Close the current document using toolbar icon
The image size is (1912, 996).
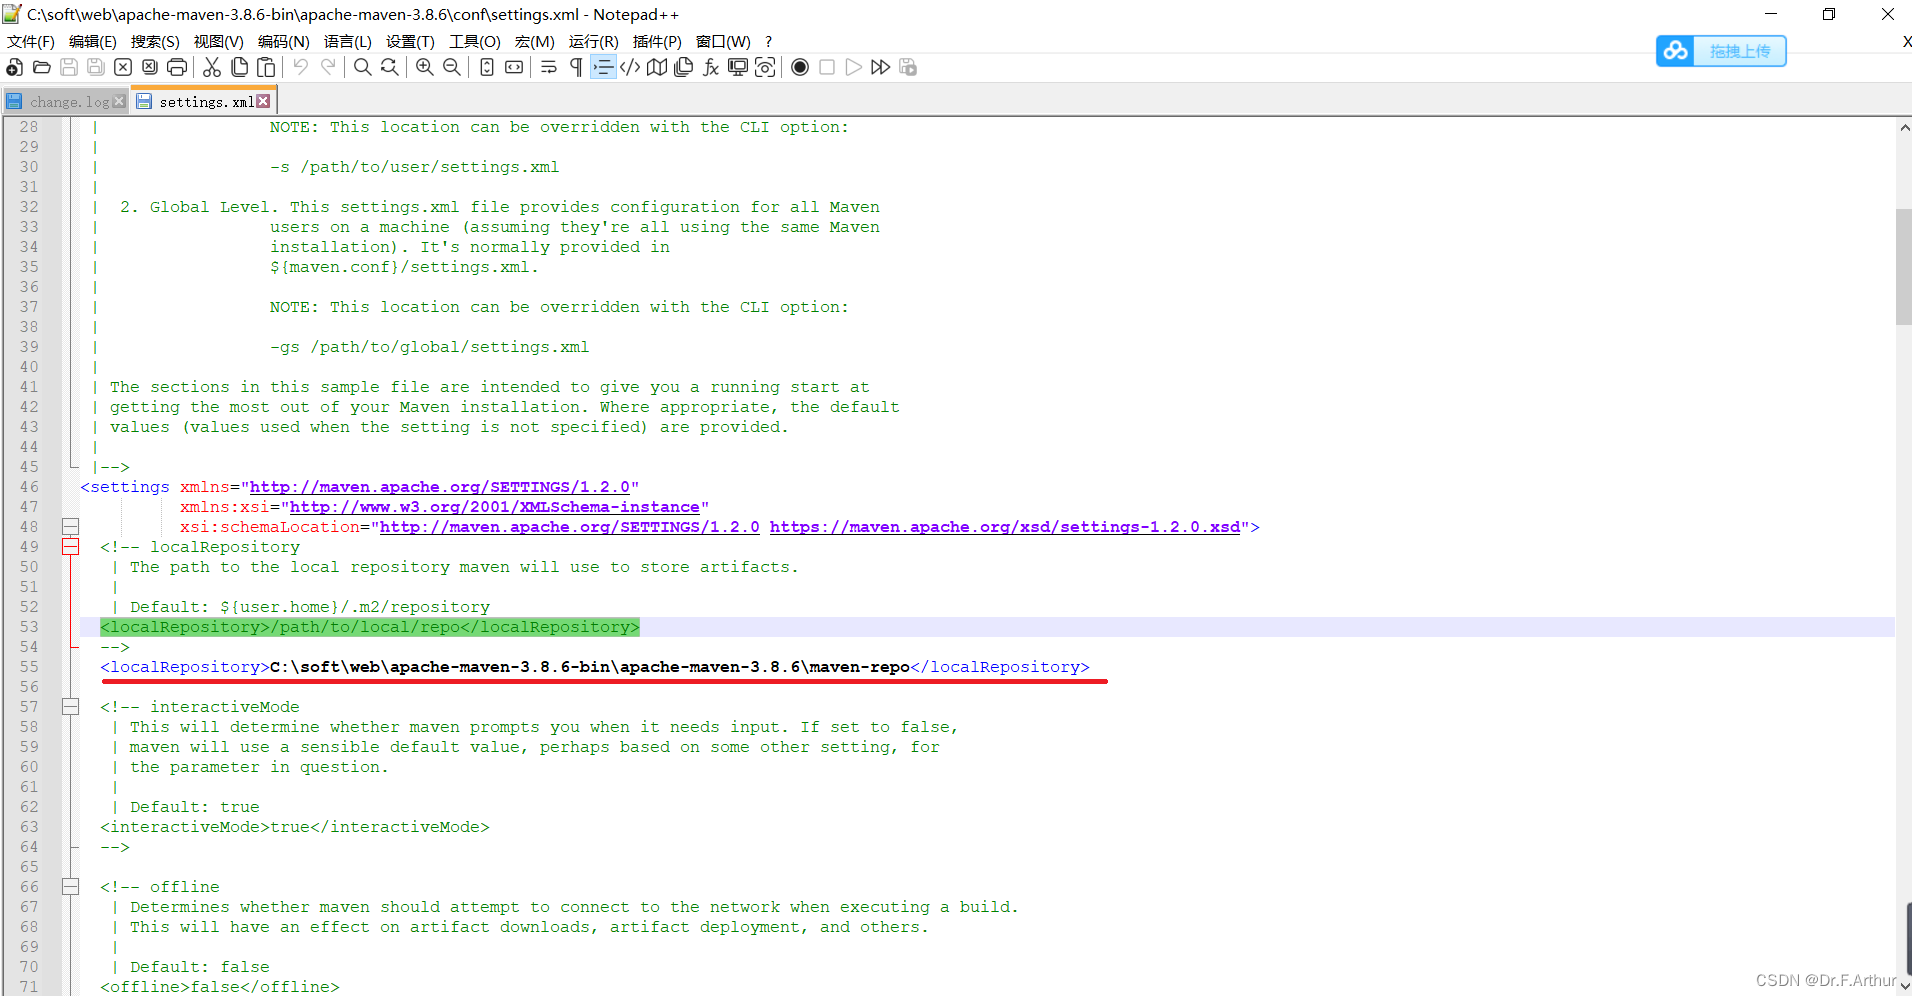(123, 67)
